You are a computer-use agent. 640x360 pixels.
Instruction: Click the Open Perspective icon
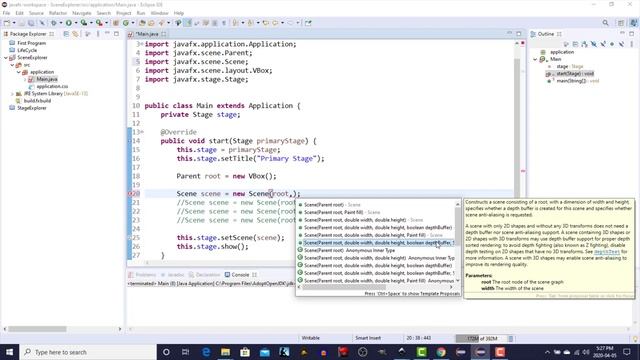[621, 23]
